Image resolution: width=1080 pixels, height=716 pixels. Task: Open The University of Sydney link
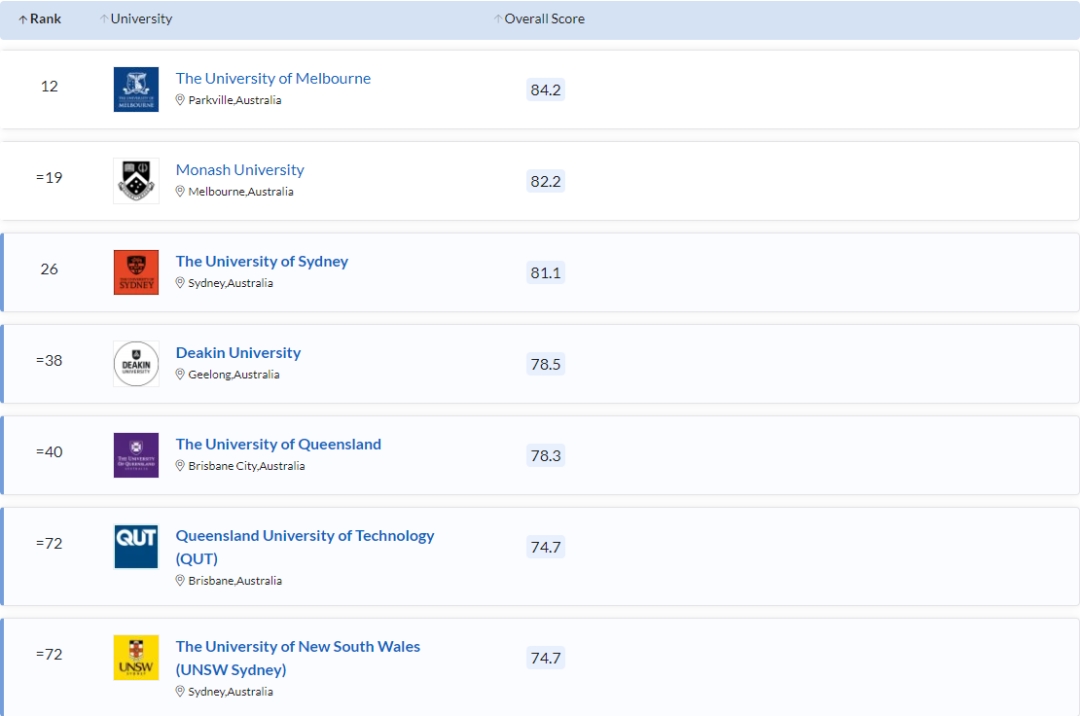point(262,261)
